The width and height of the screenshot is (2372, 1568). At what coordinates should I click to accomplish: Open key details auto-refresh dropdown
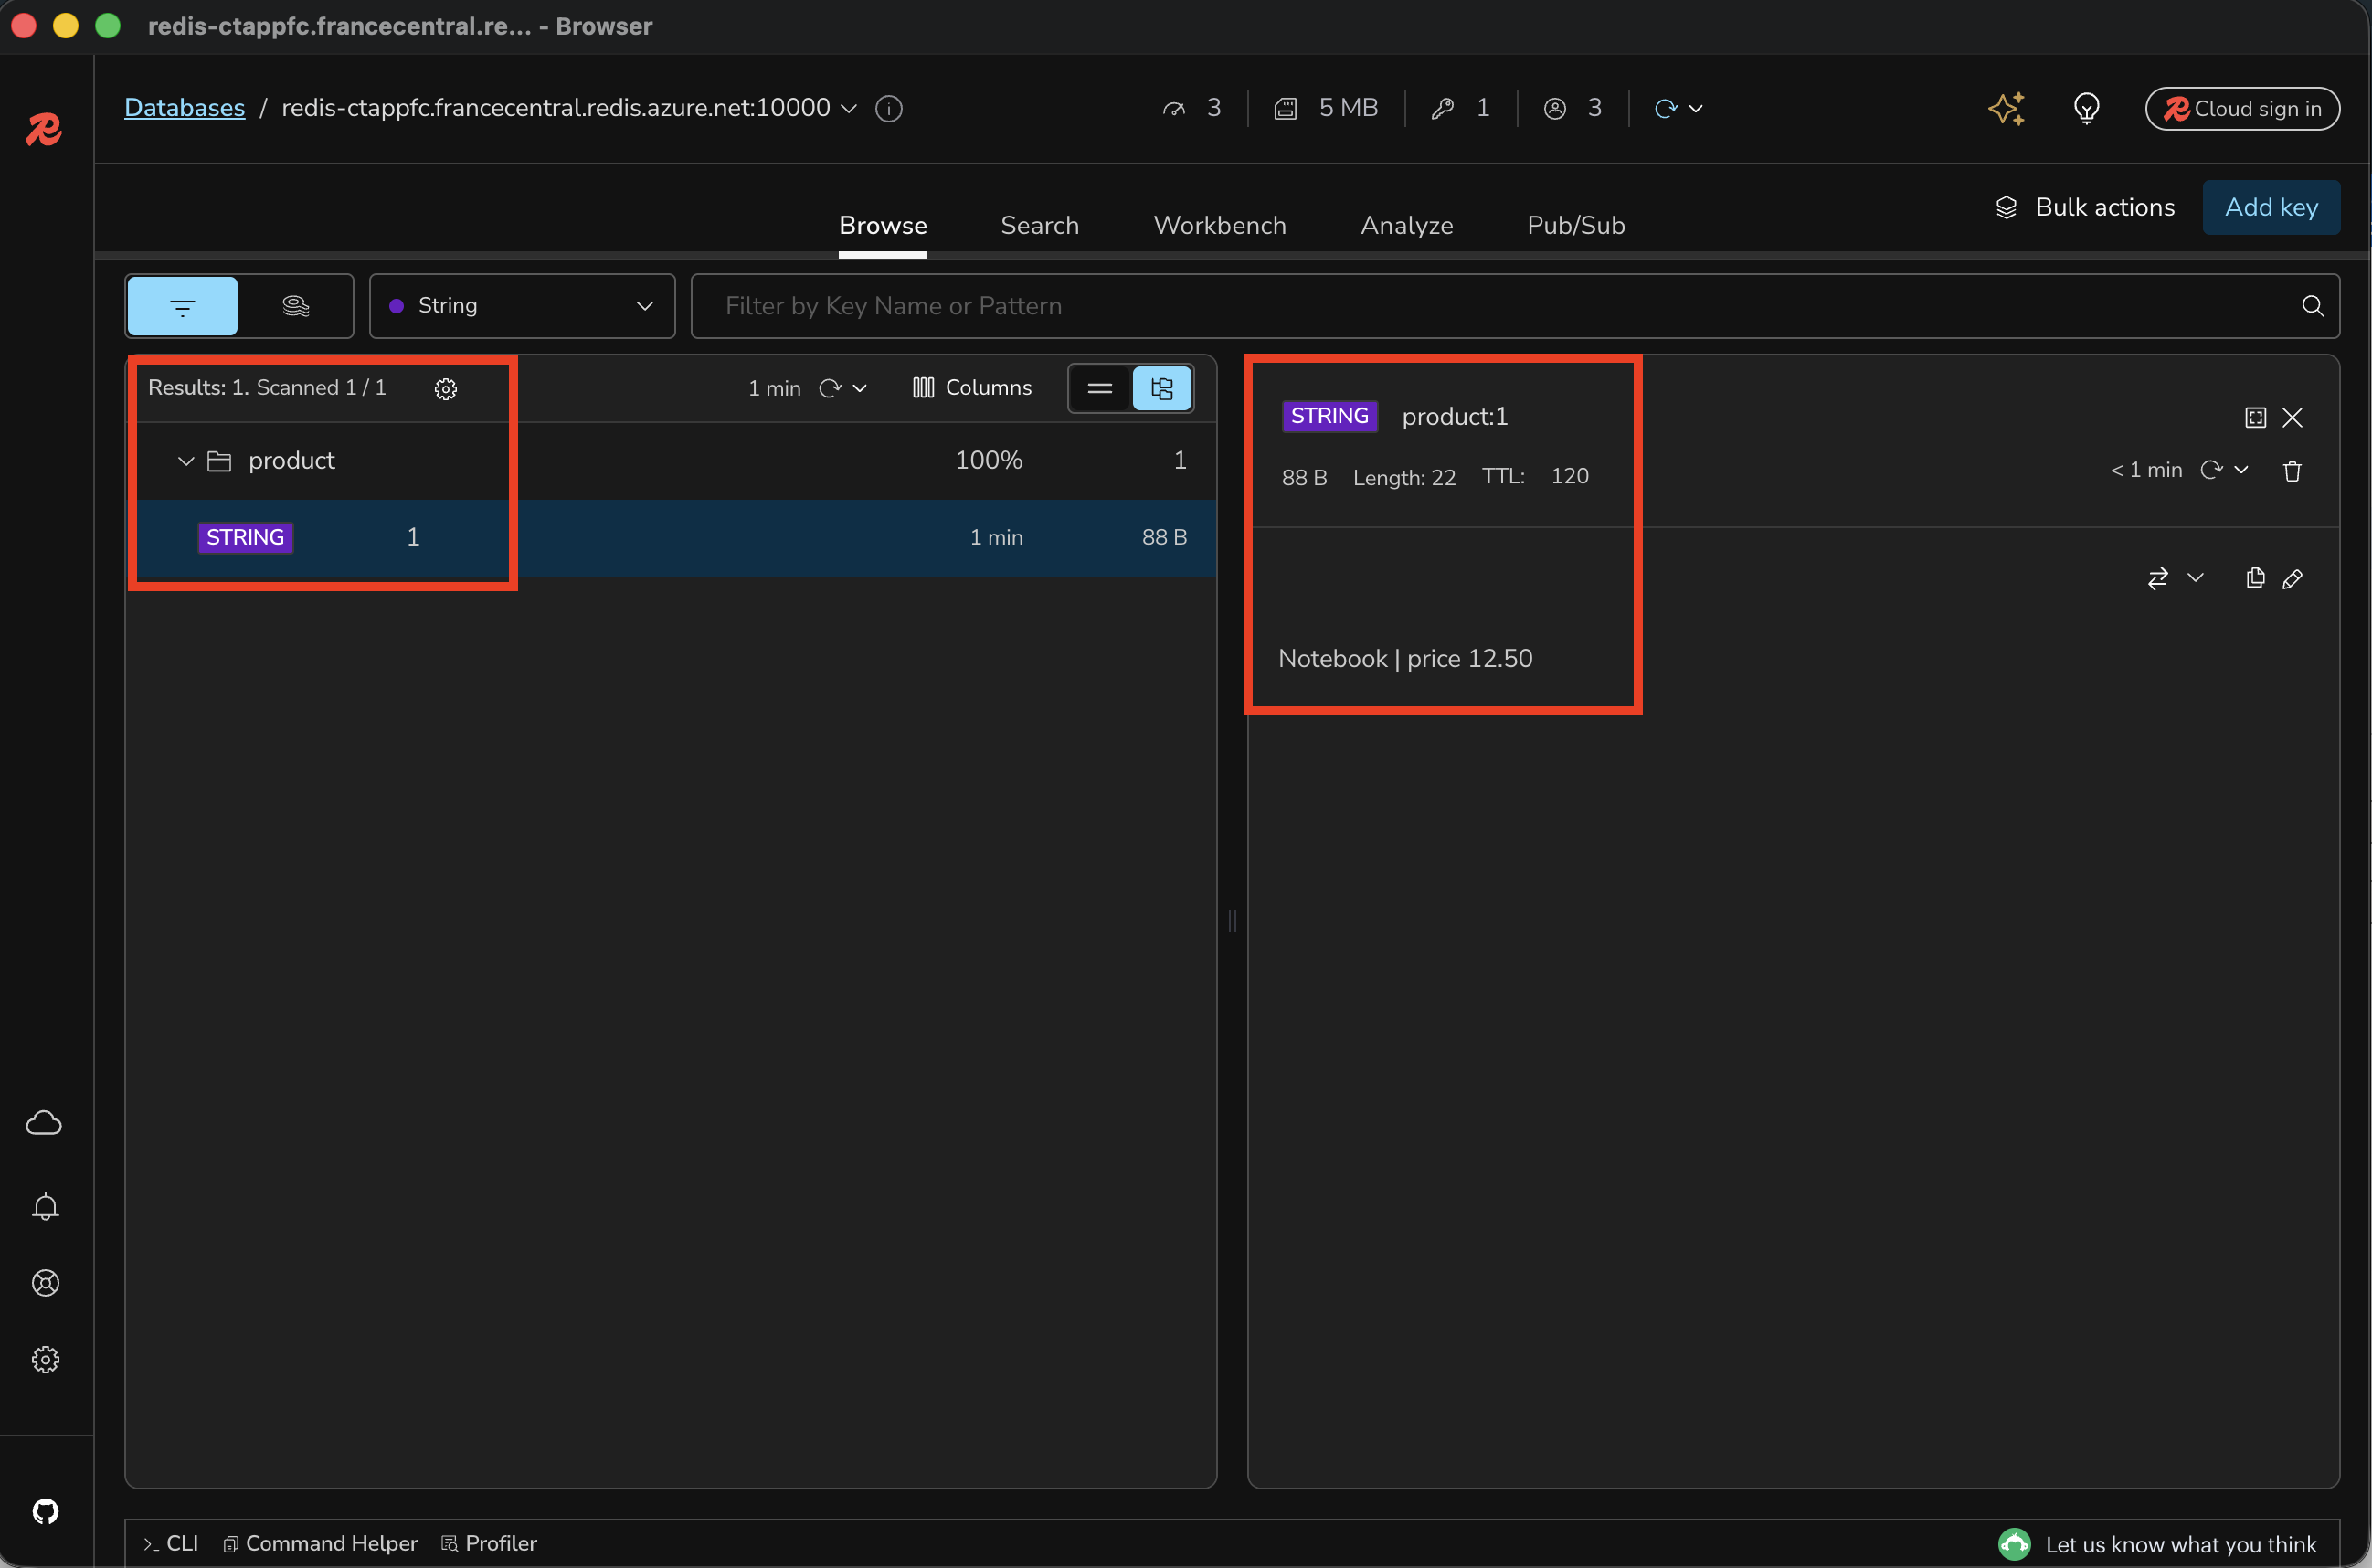click(2241, 470)
